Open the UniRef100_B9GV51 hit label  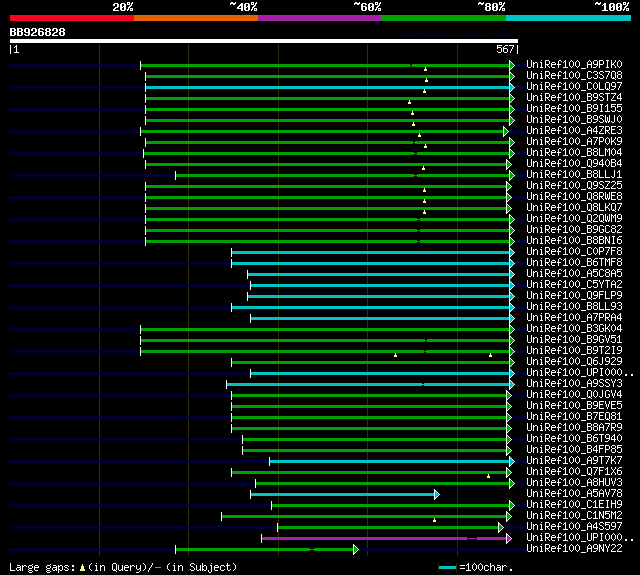click(574, 340)
